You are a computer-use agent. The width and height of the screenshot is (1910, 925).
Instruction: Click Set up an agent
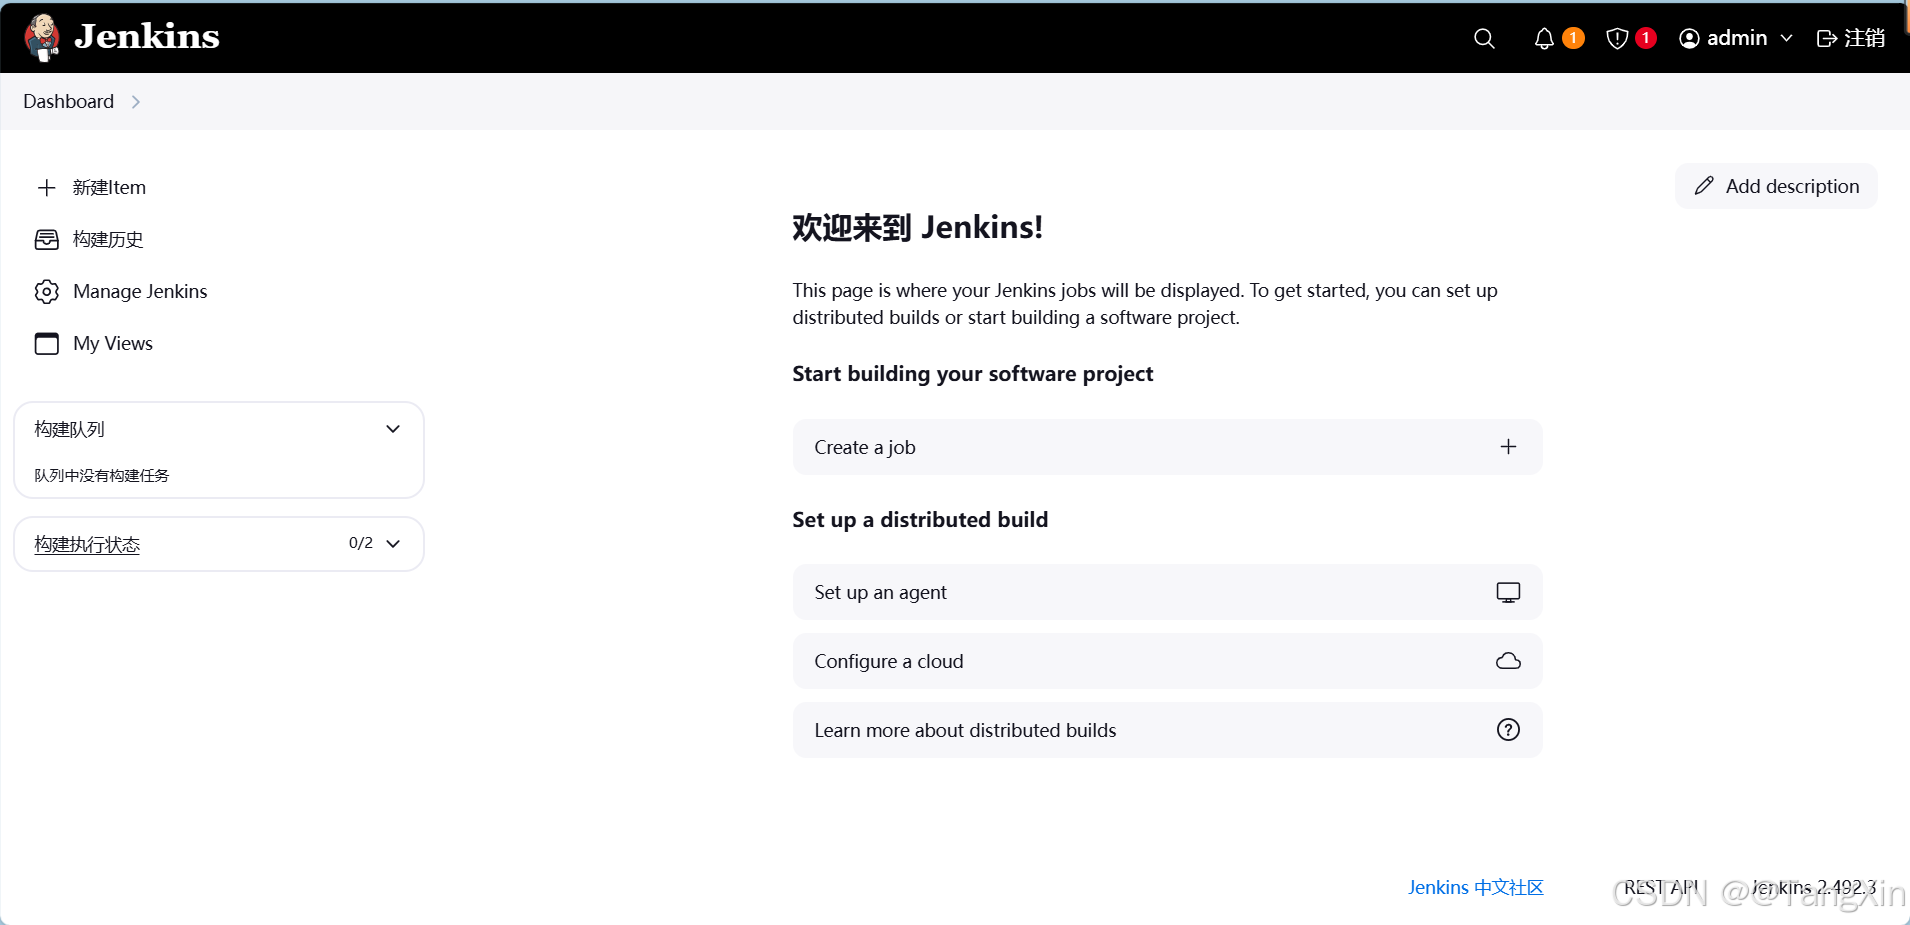(1167, 592)
